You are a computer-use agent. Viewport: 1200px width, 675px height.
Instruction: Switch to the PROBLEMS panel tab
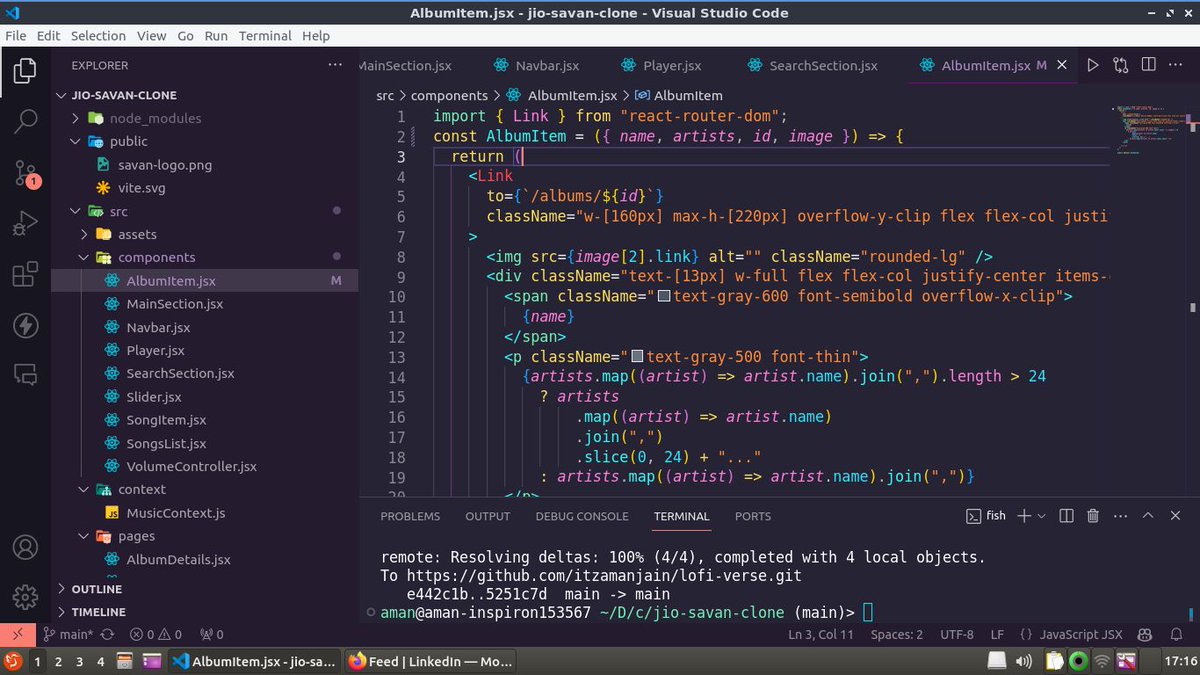tap(410, 516)
